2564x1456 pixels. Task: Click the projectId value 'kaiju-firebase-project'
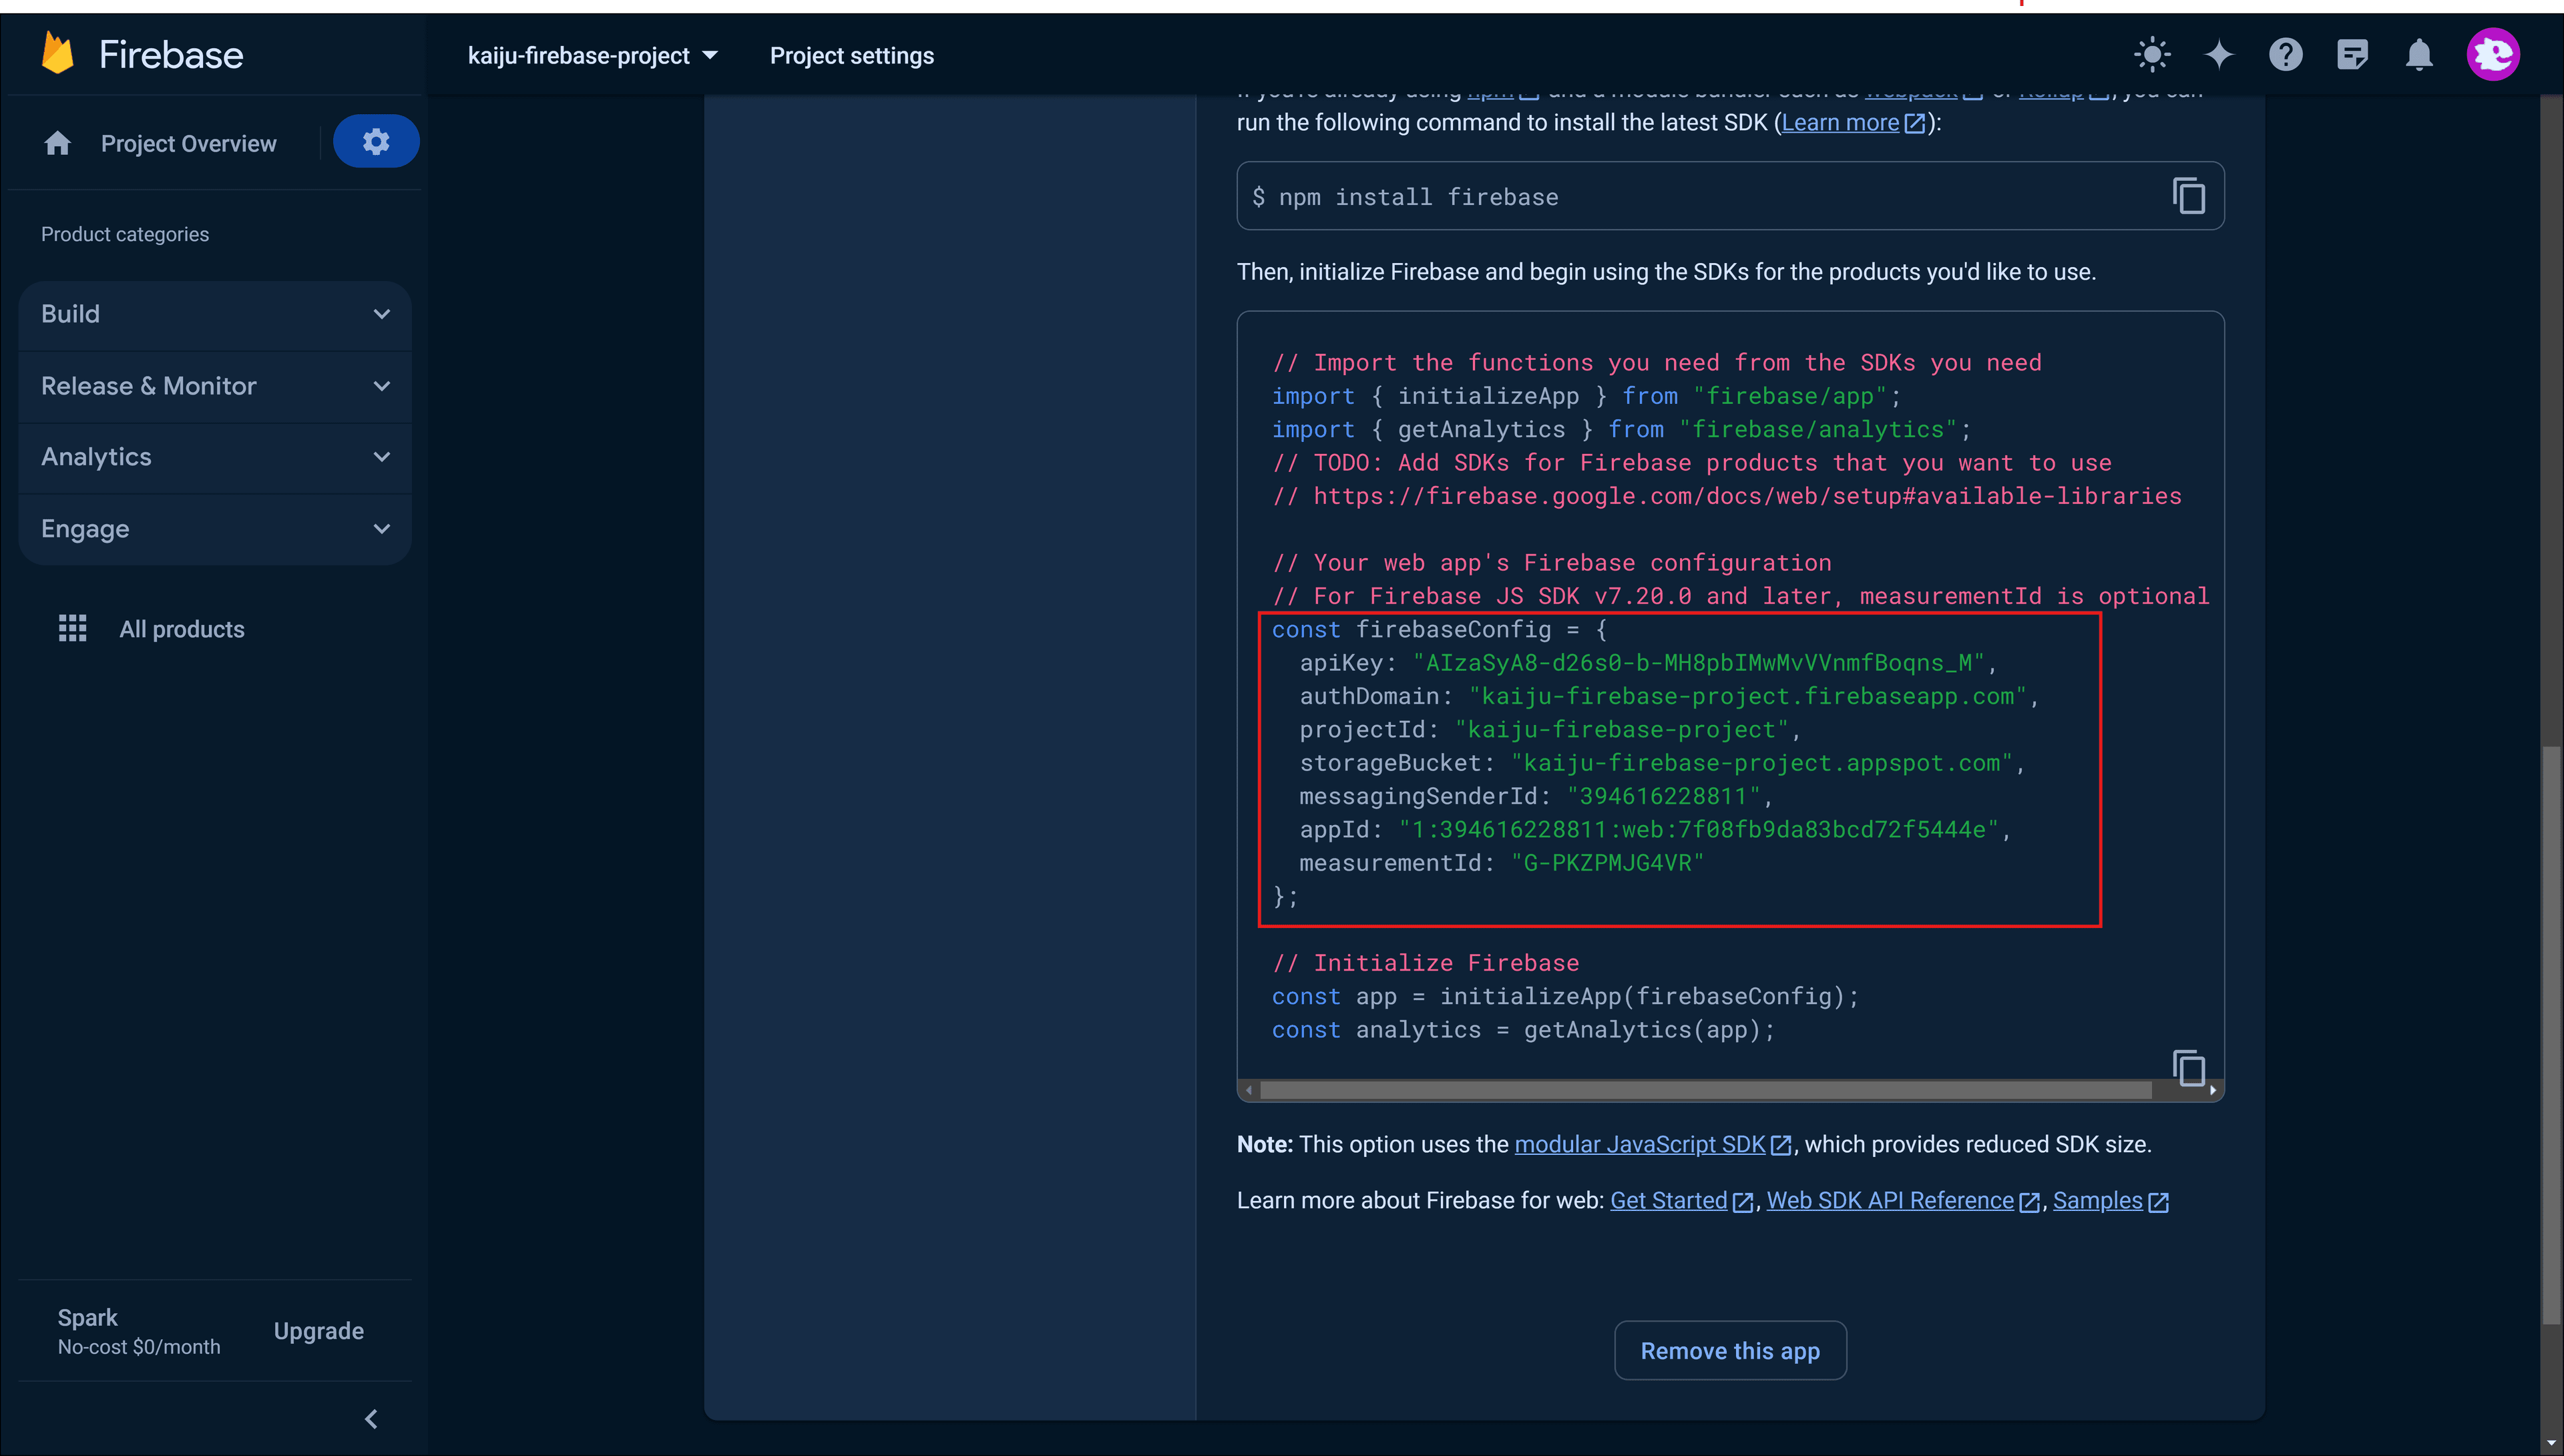click(x=1621, y=730)
